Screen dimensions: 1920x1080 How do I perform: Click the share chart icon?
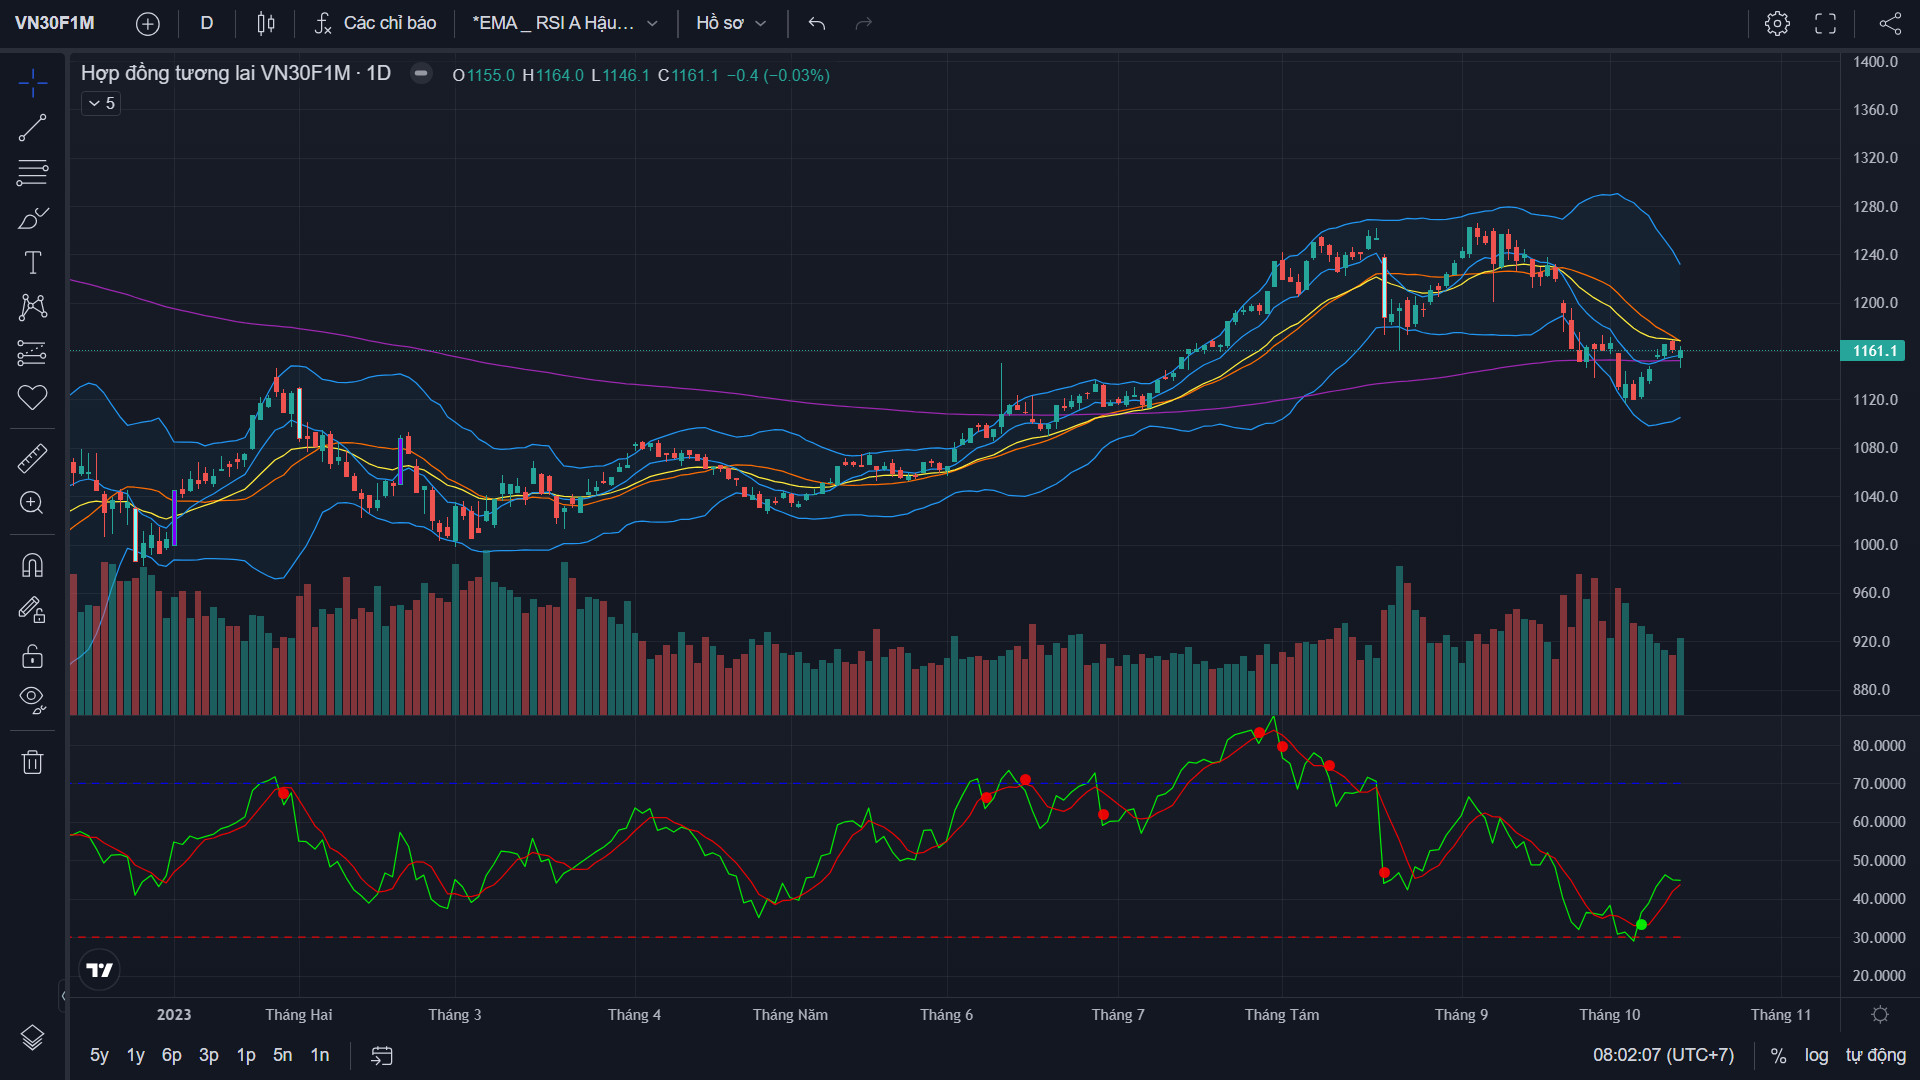(x=1890, y=23)
